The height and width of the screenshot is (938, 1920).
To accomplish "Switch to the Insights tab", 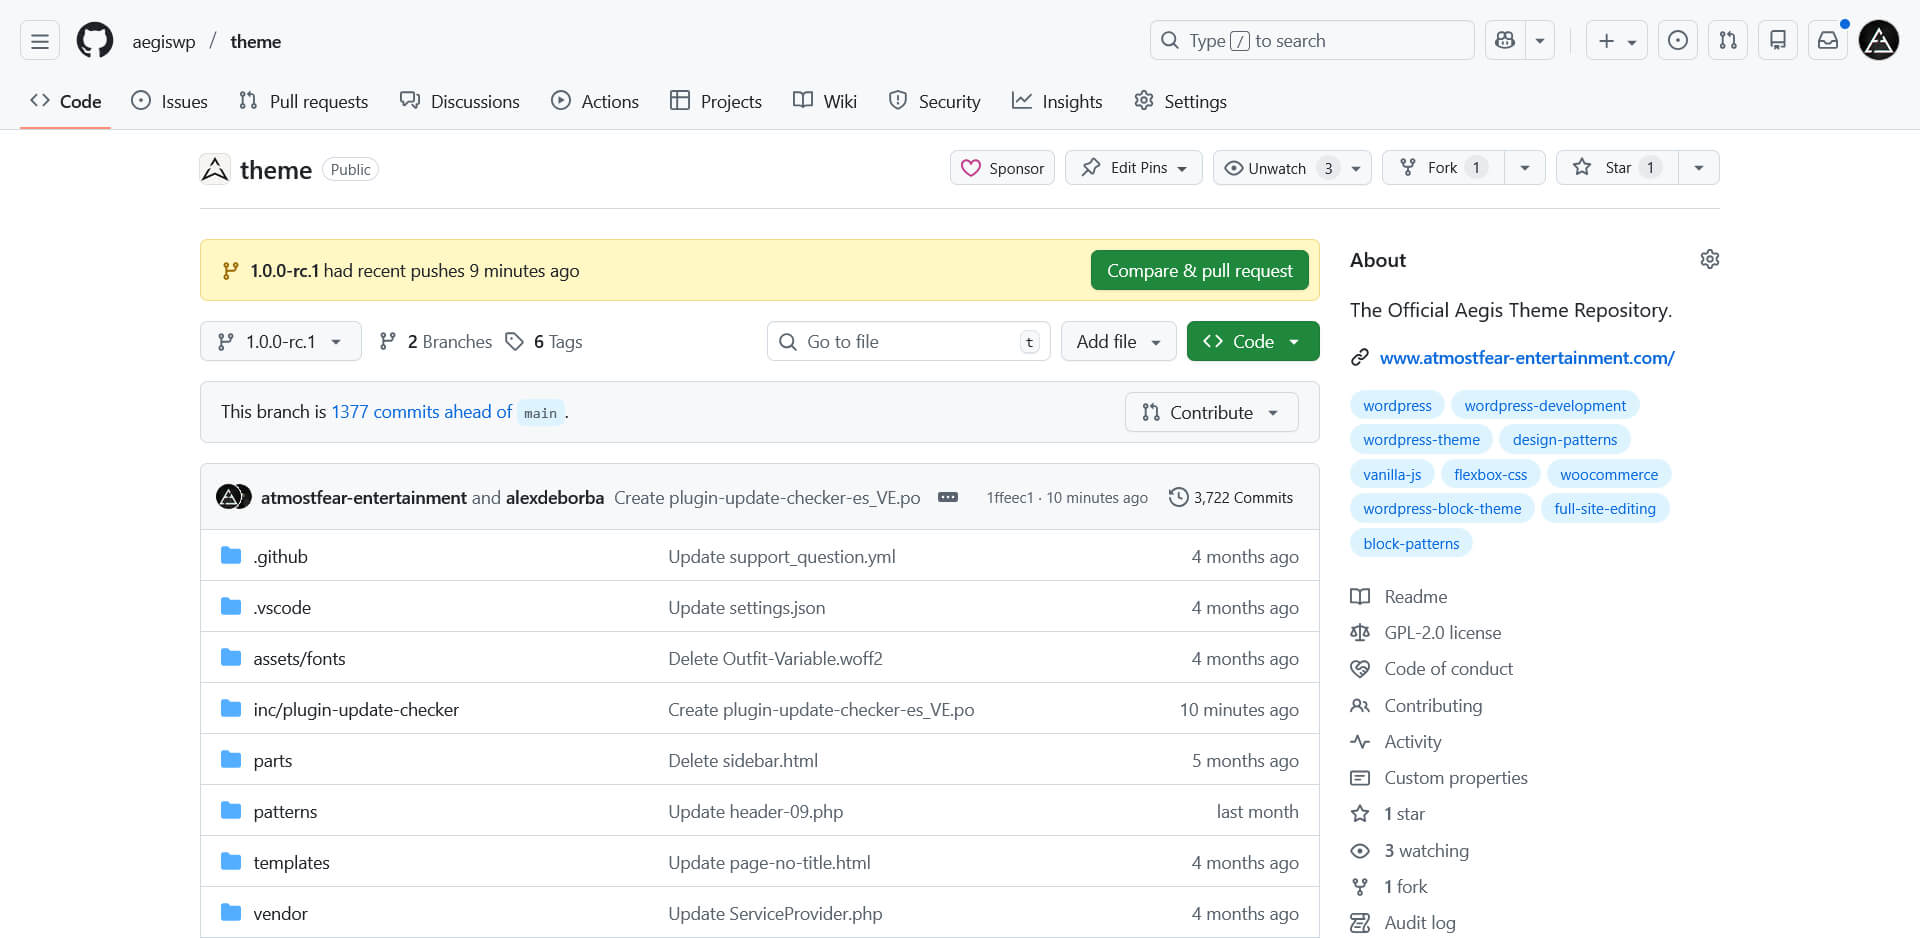I will 1057,101.
